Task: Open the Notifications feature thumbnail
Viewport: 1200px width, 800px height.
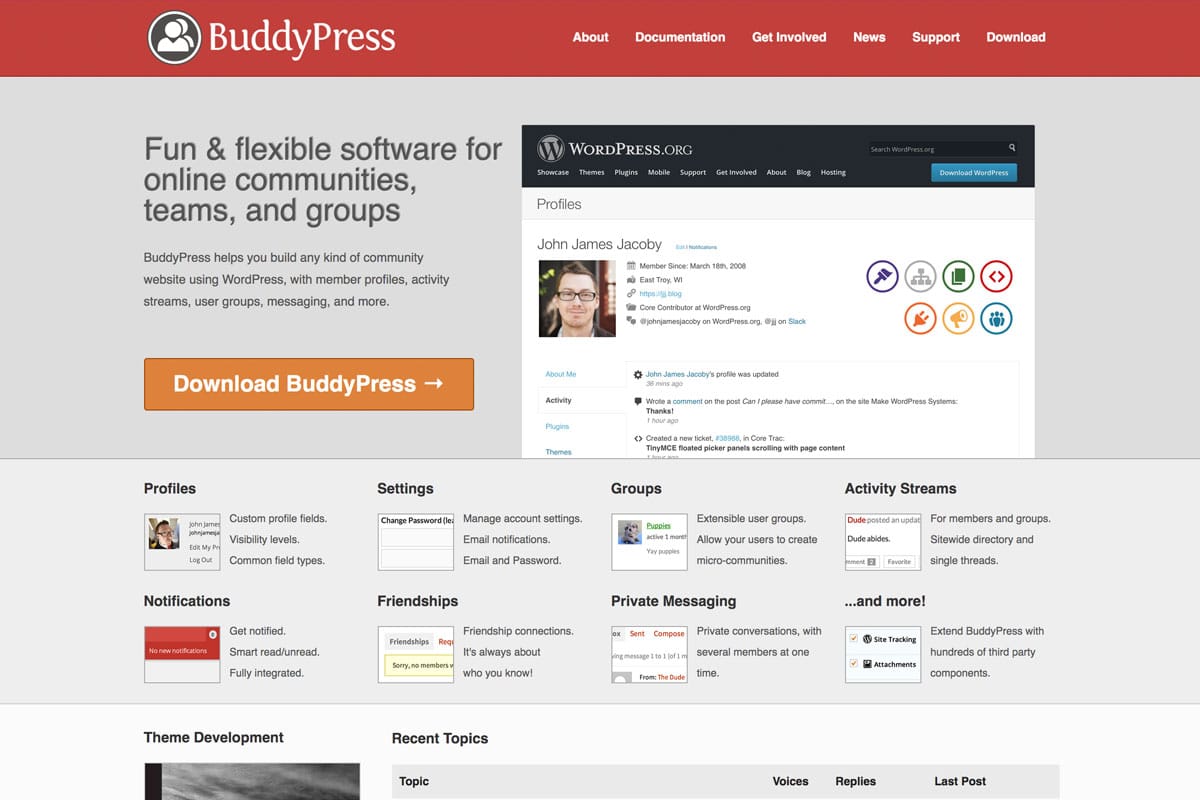Action: pyautogui.click(x=182, y=655)
